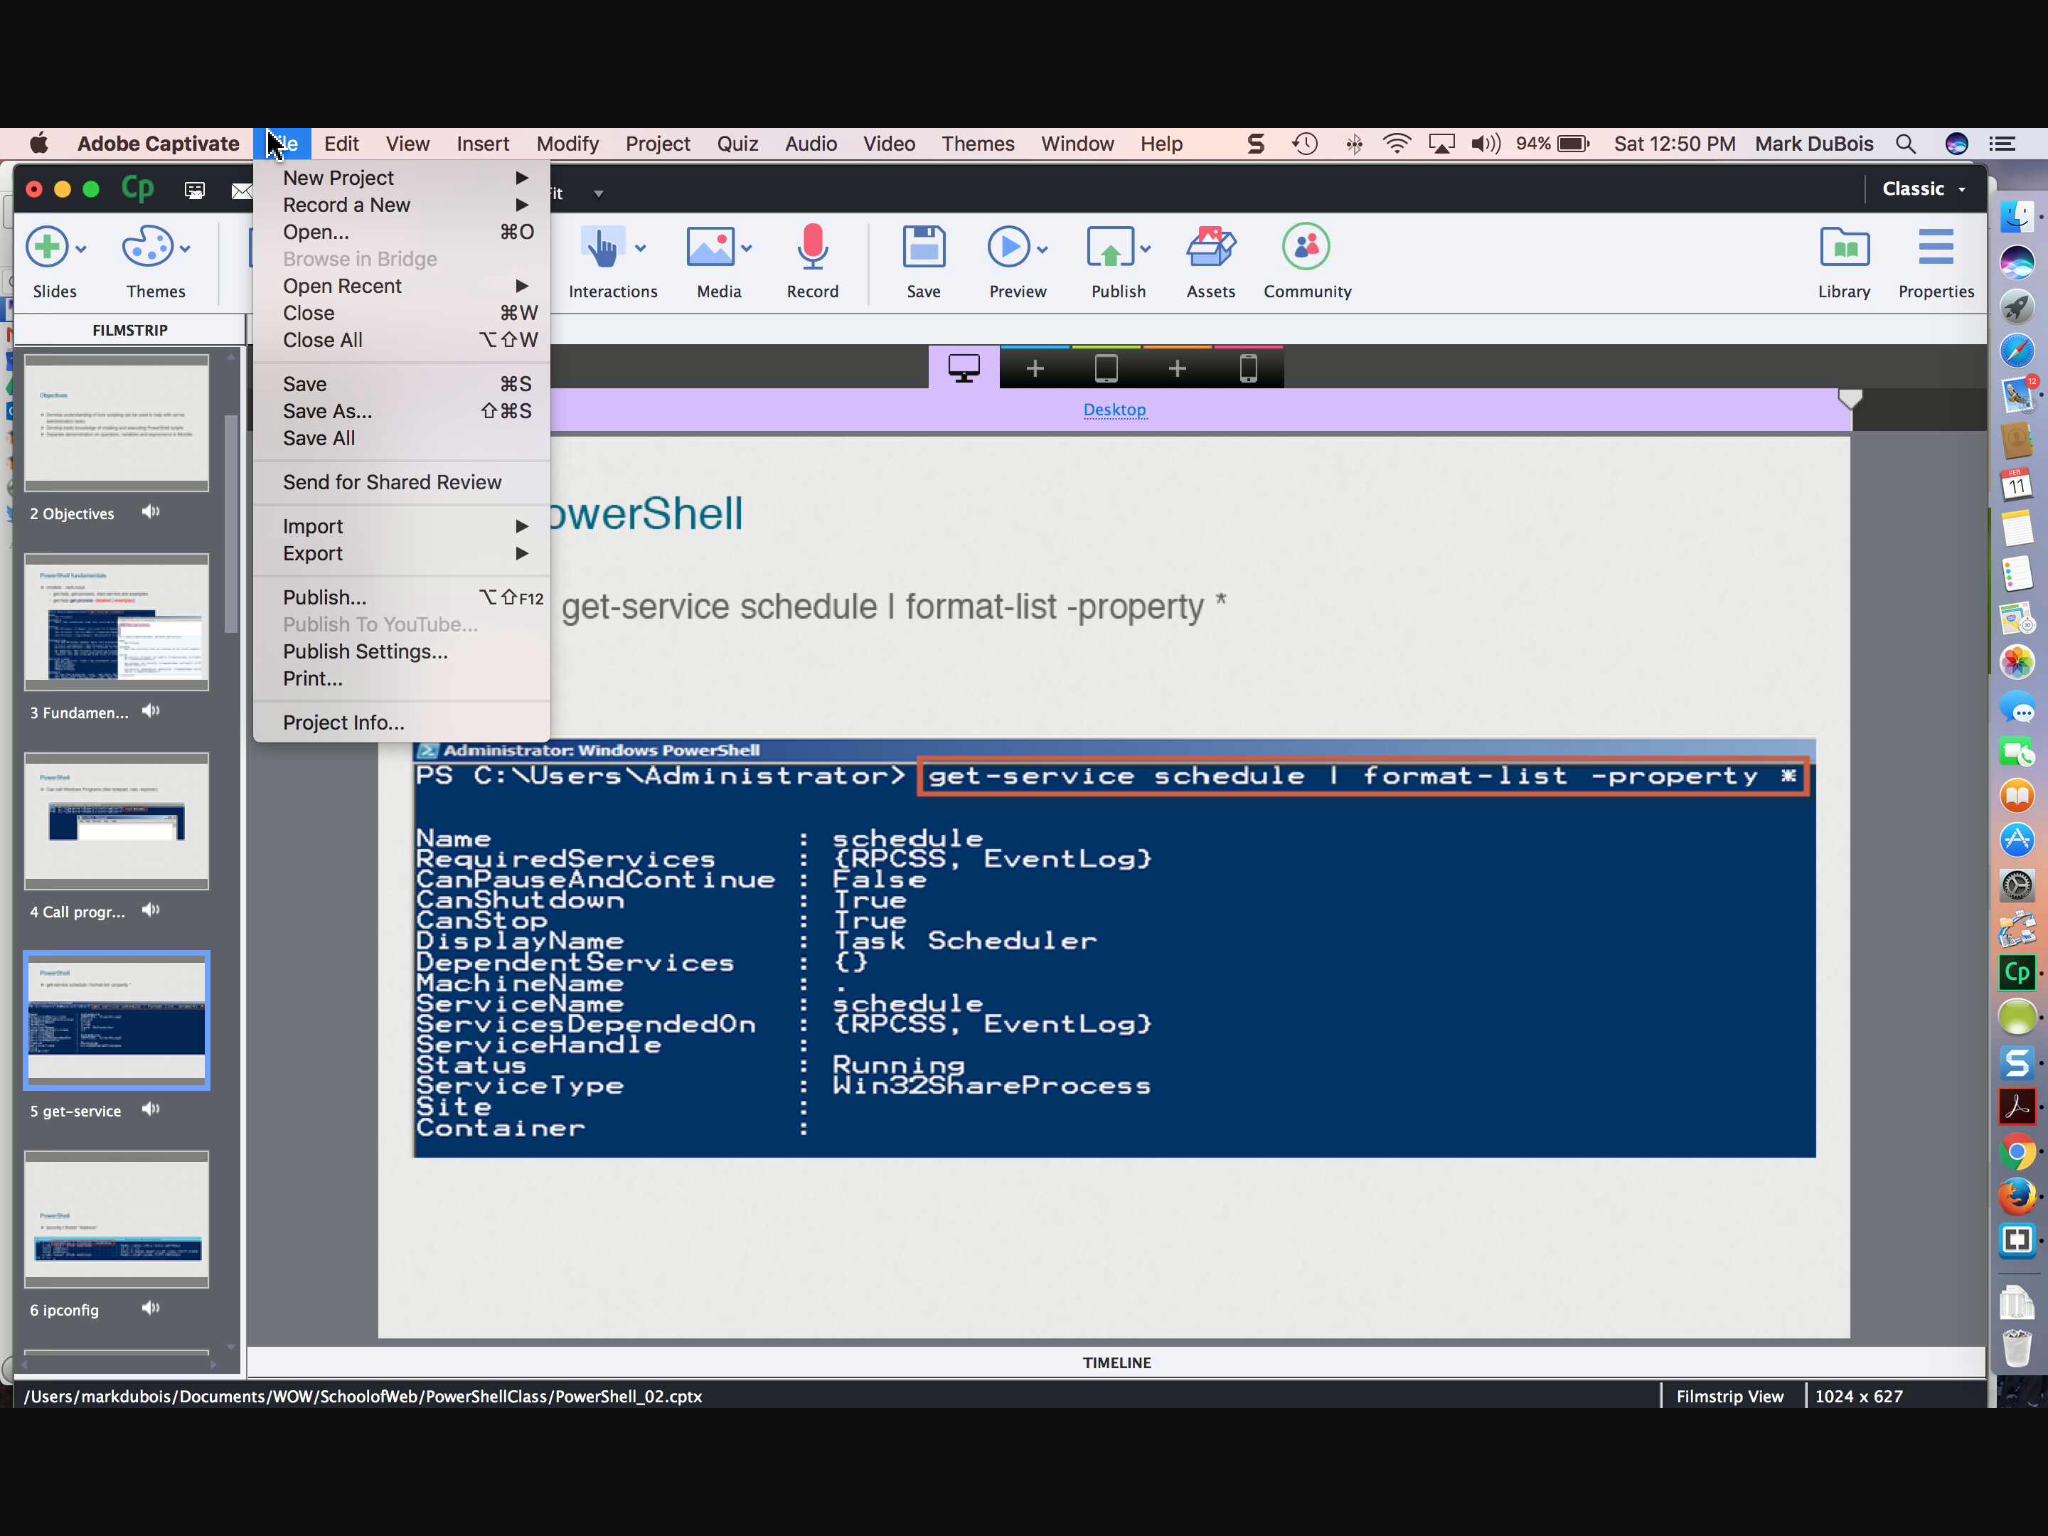Image resolution: width=2048 pixels, height=1536 pixels.
Task: Select the 6 ipconfig slide thumbnail
Action: click(117, 1220)
